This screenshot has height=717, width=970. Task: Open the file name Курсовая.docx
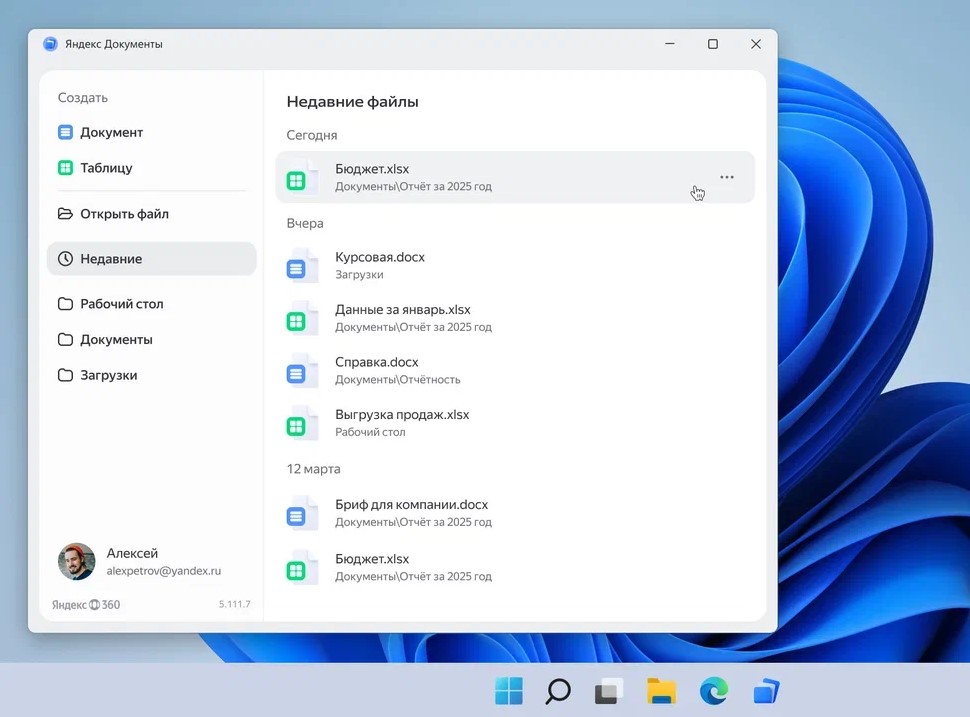pyautogui.click(x=380, y=257)
